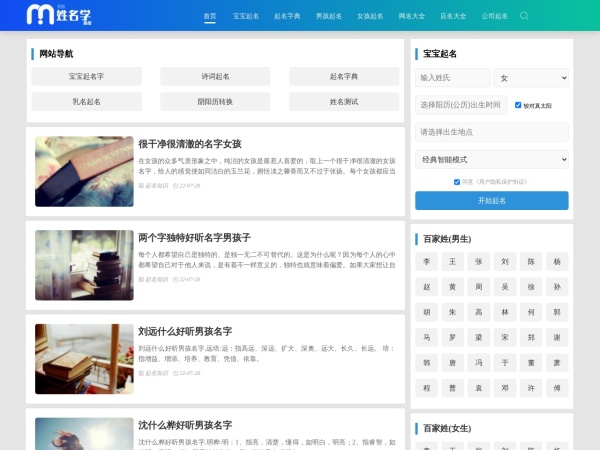Click the 诗词起名 button
The image size is (600, 450).
215,77
